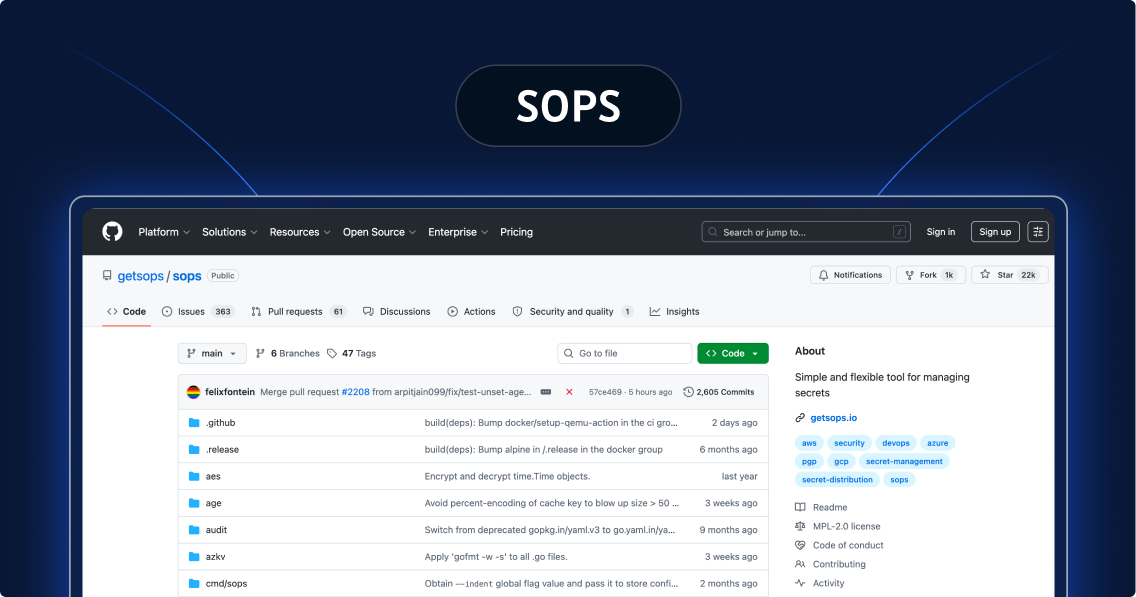Screen dimensions: 1136x597
Task: Expand the Resources menu
Action: [x=300, y=232]
